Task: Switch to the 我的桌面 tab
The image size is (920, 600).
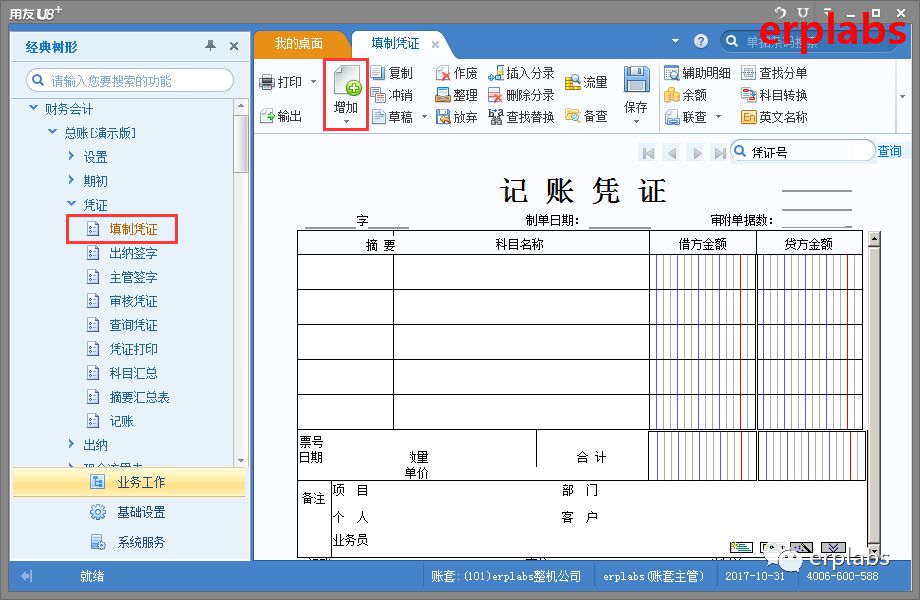Action: coord(299,43)
